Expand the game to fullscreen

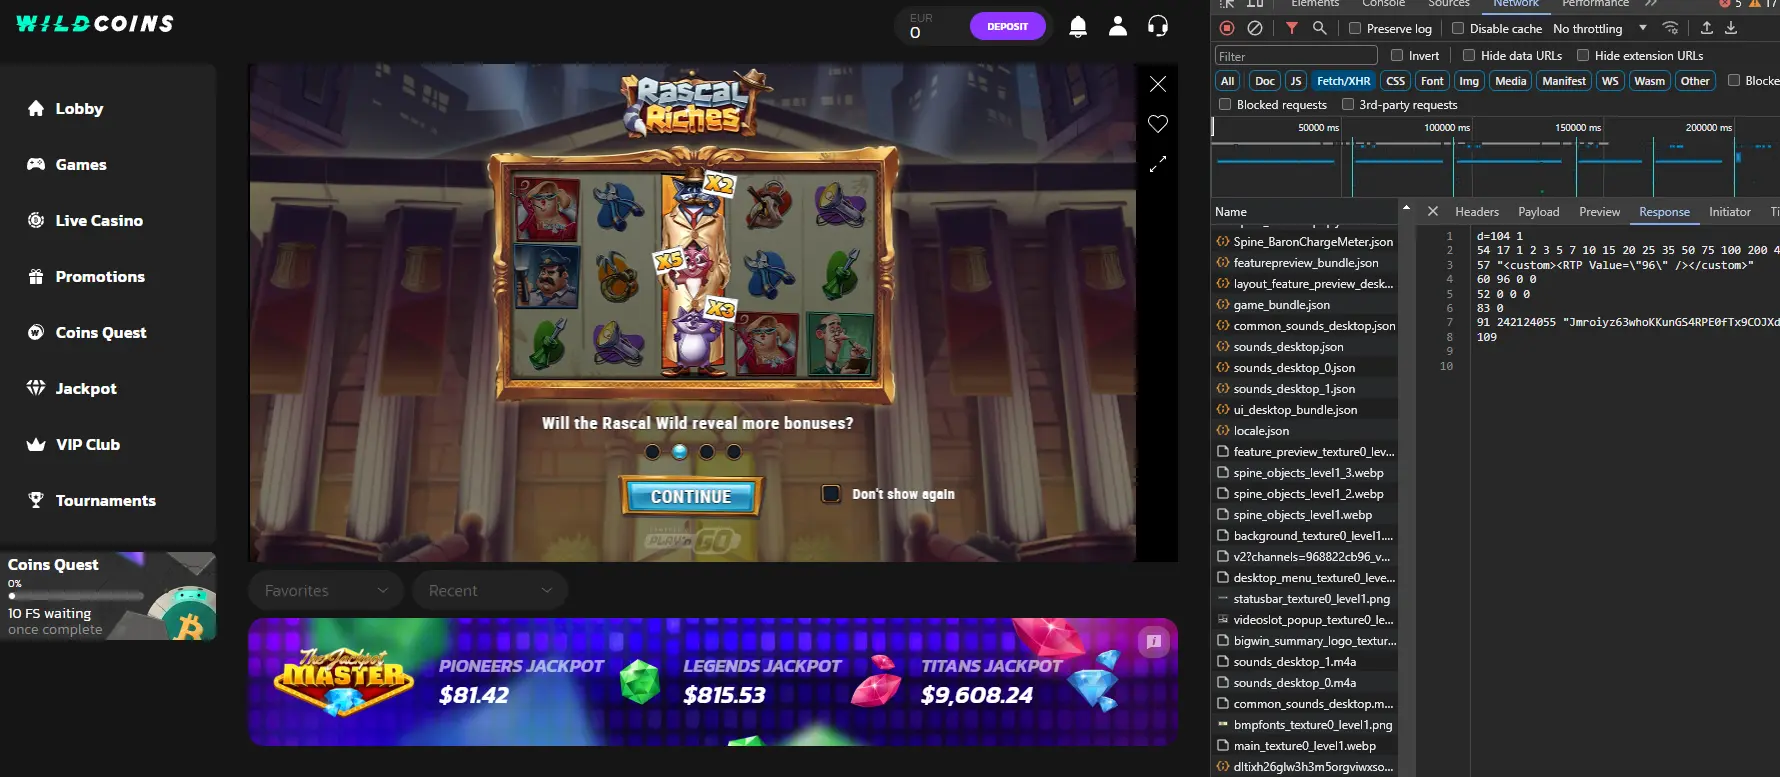pos(1158,164)
